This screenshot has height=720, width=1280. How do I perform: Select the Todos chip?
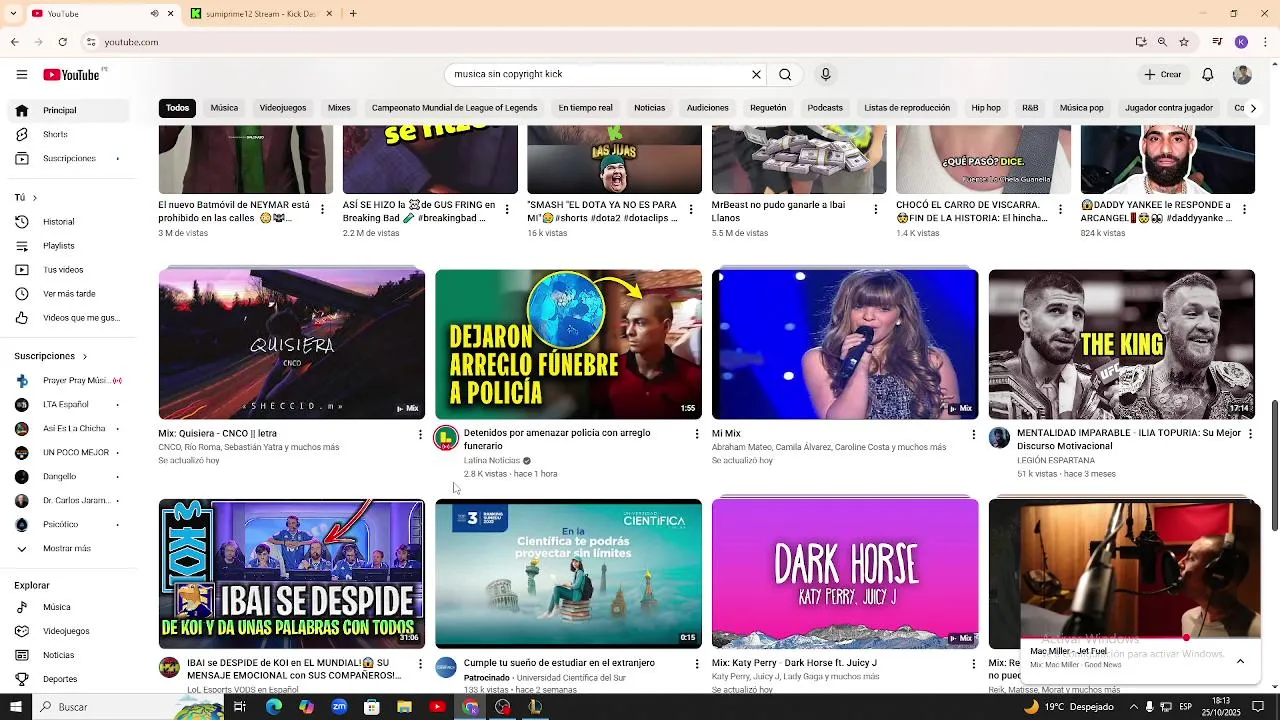click(177, 108)
